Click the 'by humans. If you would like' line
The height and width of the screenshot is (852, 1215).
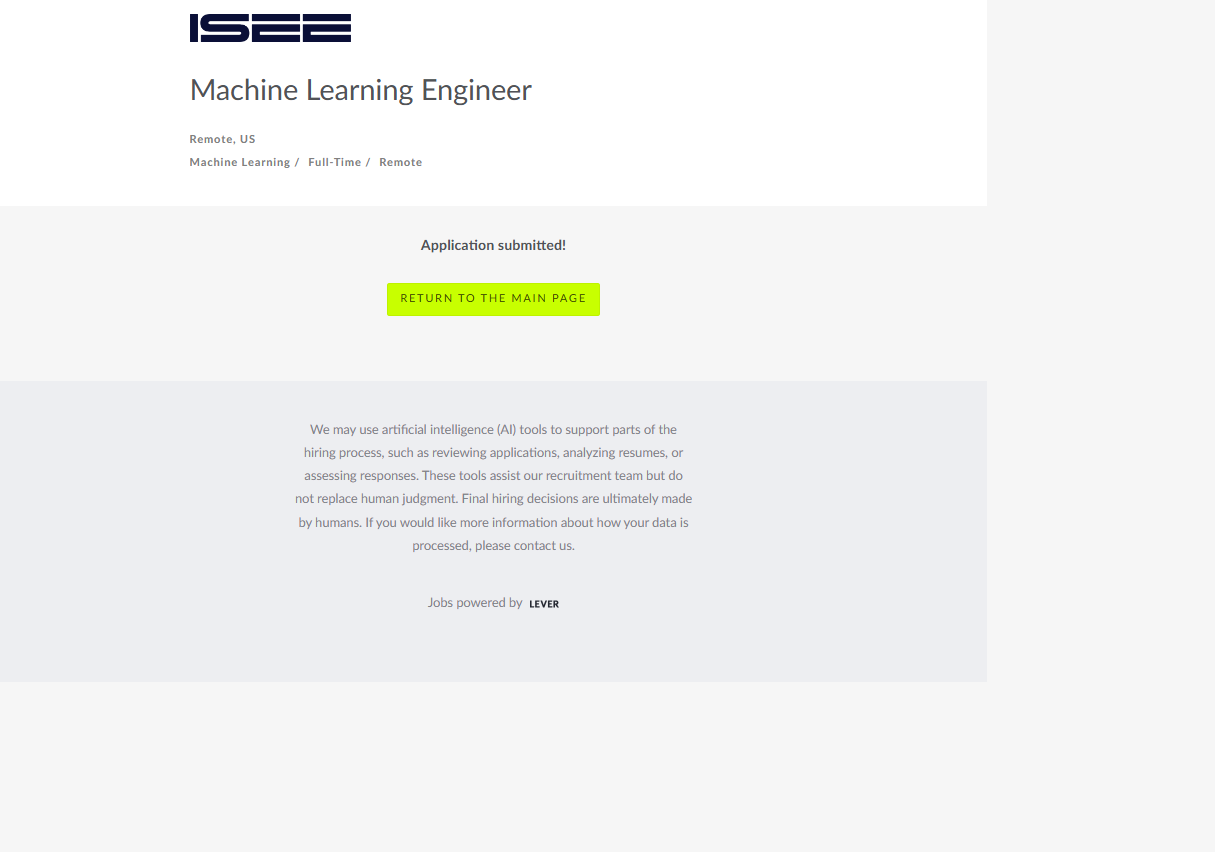(x=493, y=522)
